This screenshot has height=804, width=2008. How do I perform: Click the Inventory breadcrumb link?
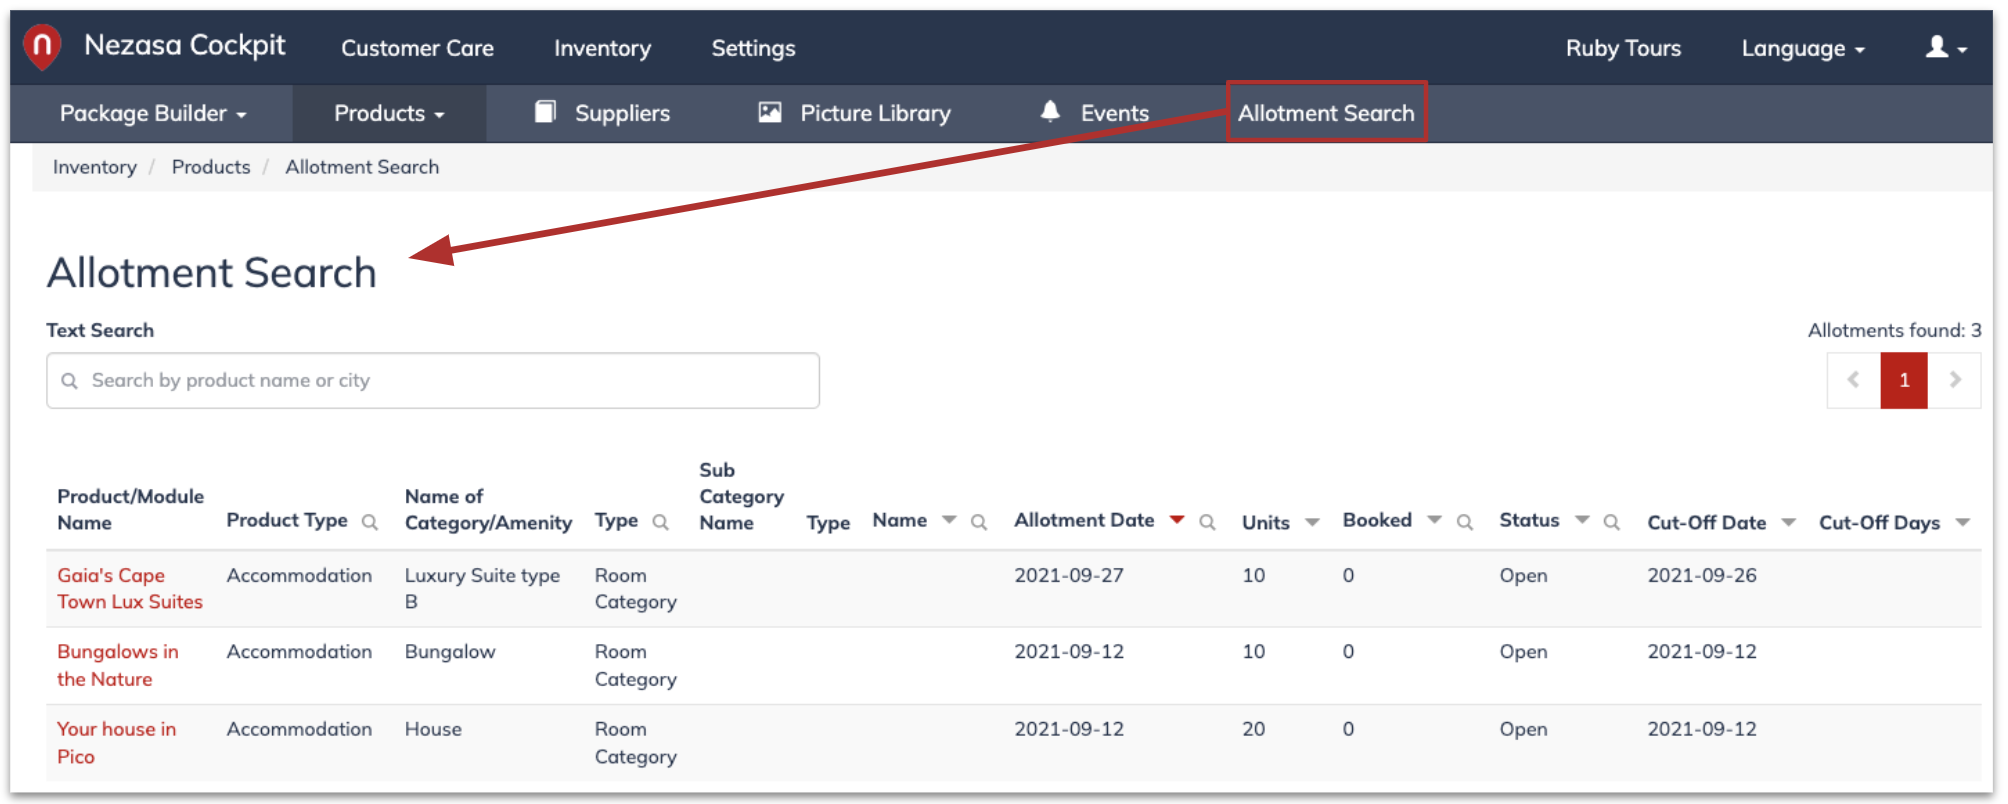95,167
